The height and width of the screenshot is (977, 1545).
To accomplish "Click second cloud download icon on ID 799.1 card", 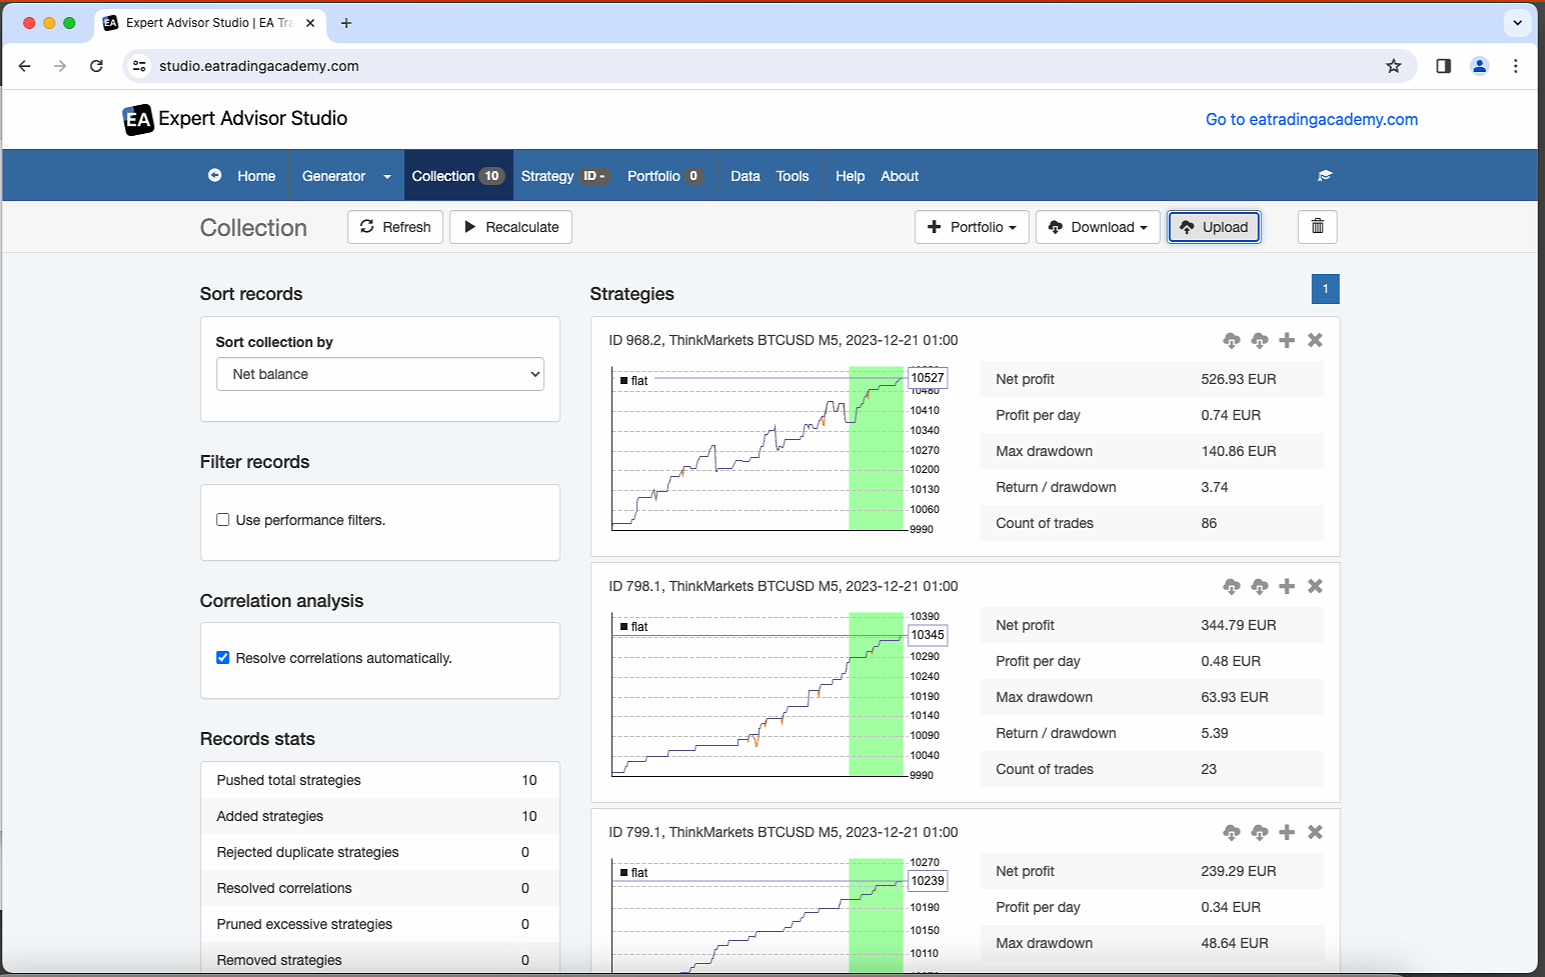I will point(1259,832).
